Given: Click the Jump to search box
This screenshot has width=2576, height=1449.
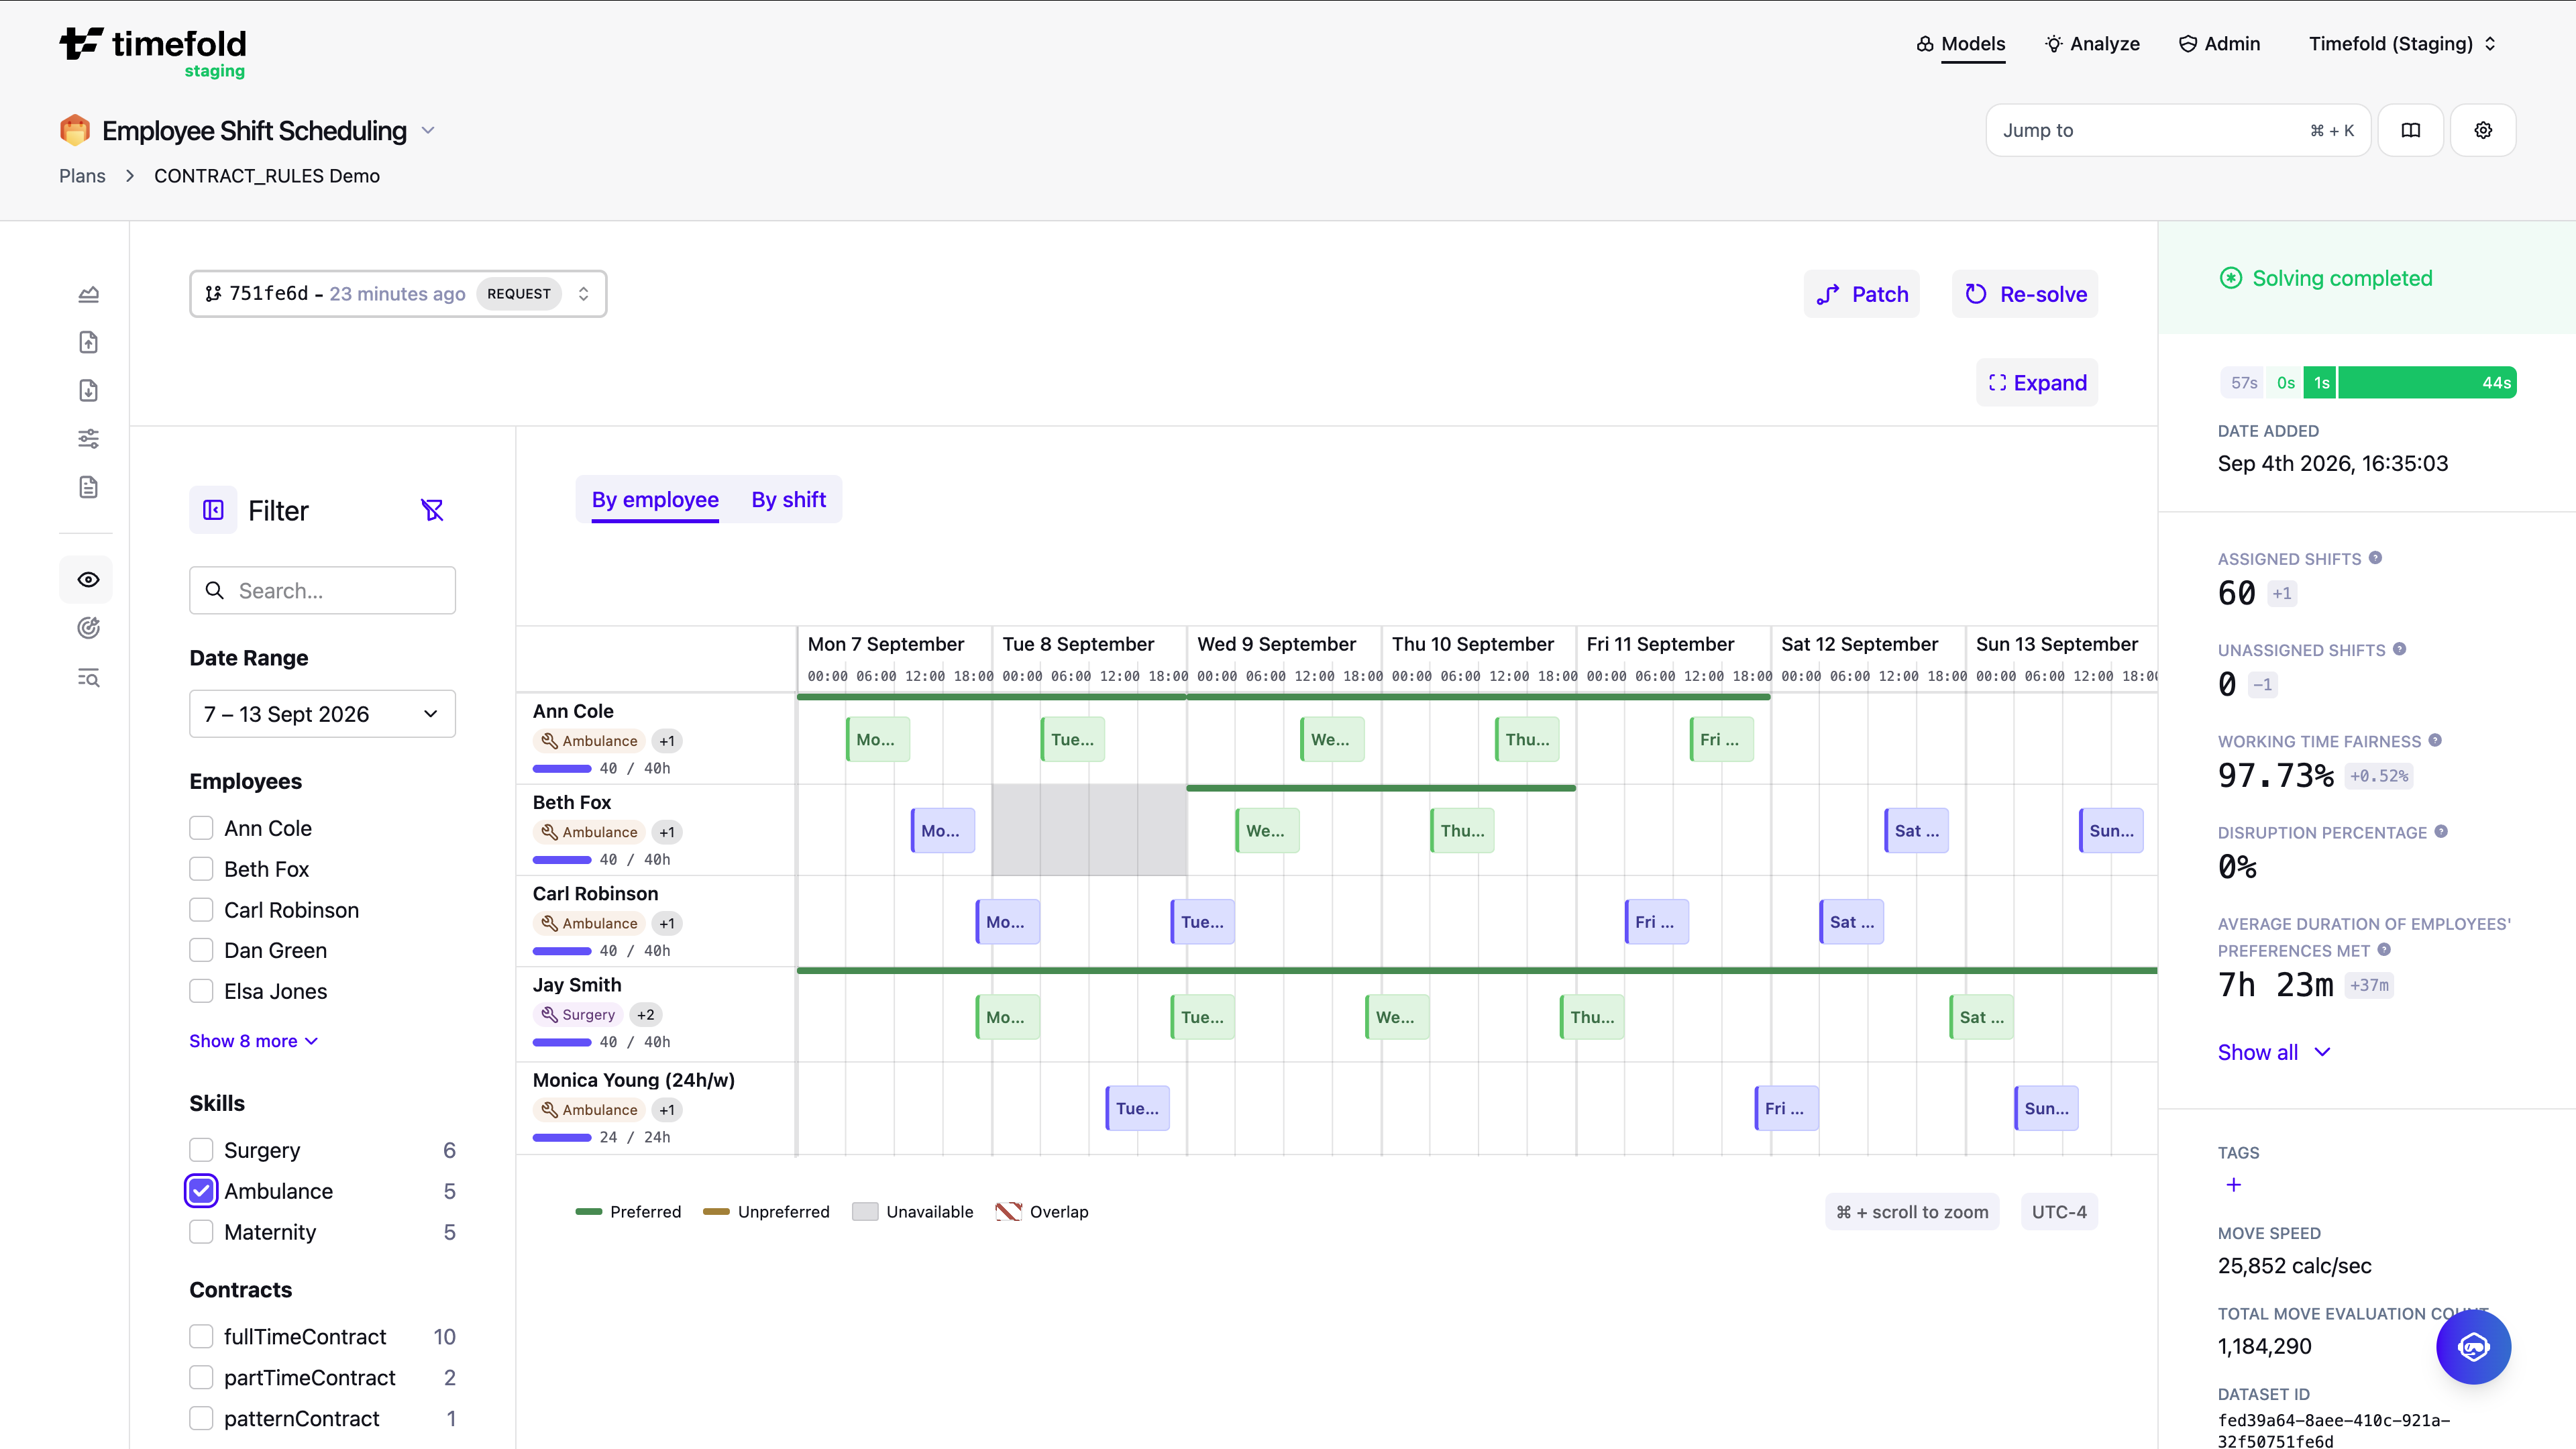Looking at the screenshot, I should (x=2178, y=130).
